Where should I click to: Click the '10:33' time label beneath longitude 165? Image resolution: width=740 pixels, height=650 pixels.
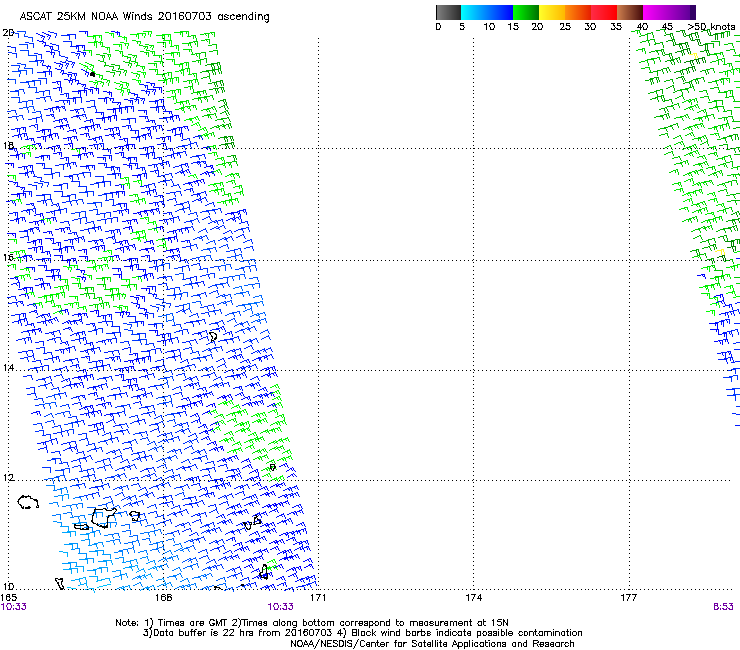click(x=14, y=607)
